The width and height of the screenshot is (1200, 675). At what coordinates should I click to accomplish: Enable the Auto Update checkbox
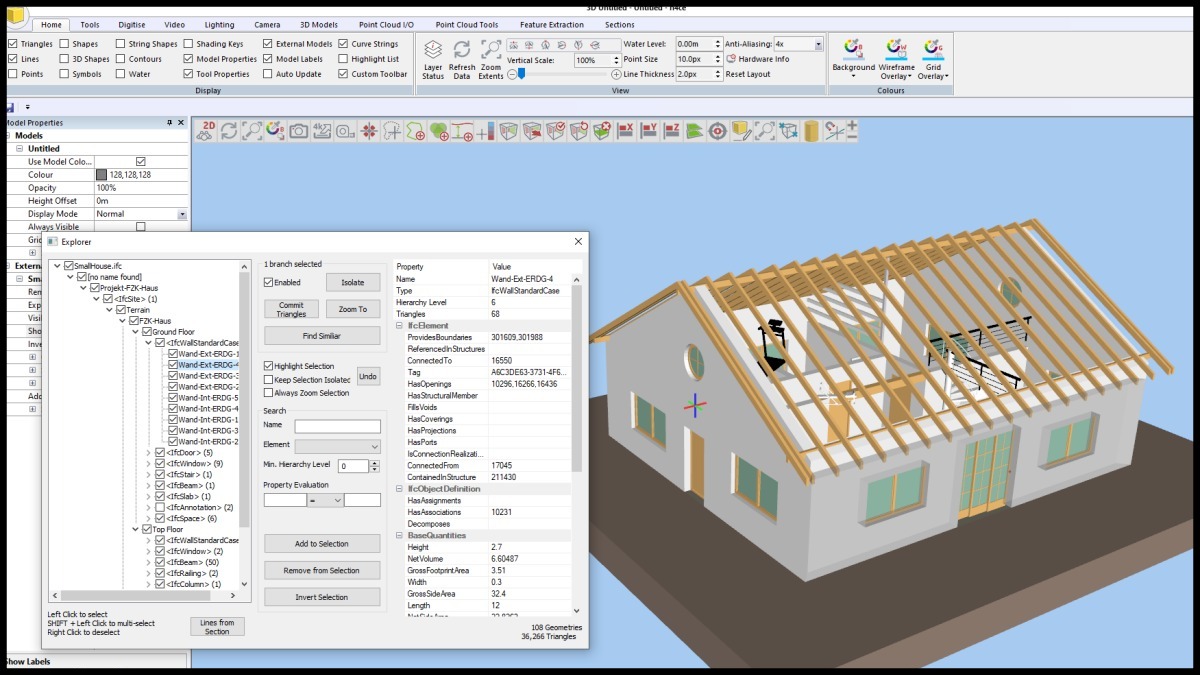268,74
